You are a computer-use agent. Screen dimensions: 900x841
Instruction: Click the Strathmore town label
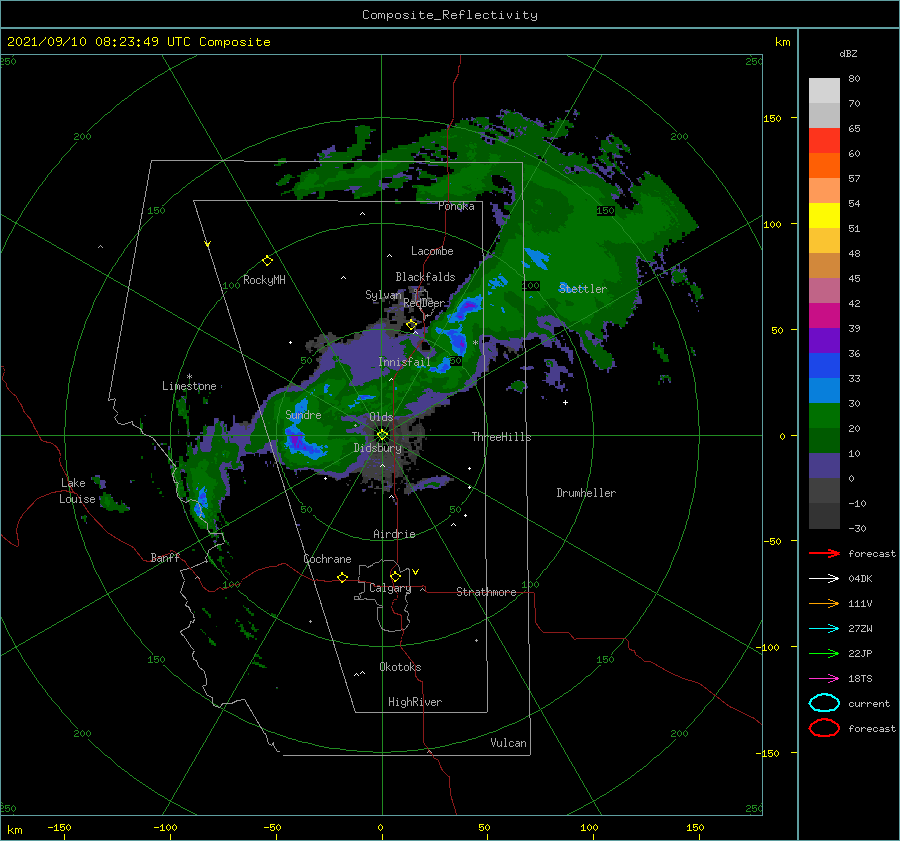(x=486, y=592)
